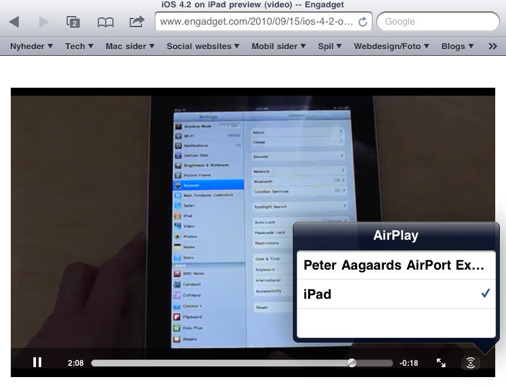This screenshot has height=386, width=506.
Task: Reload page with the refresh icon
Action: [x=363, y=22]
